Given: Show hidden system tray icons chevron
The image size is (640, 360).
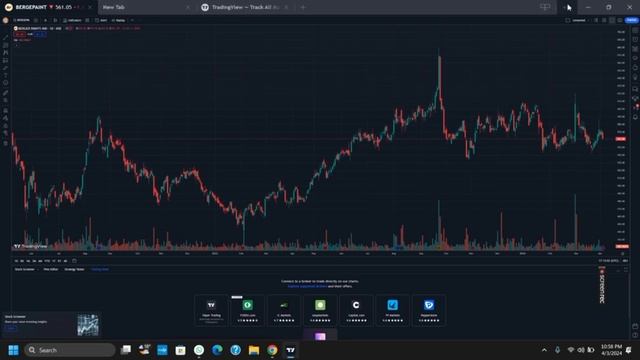Looking at the screenshot, I should [x=544, y=350].
